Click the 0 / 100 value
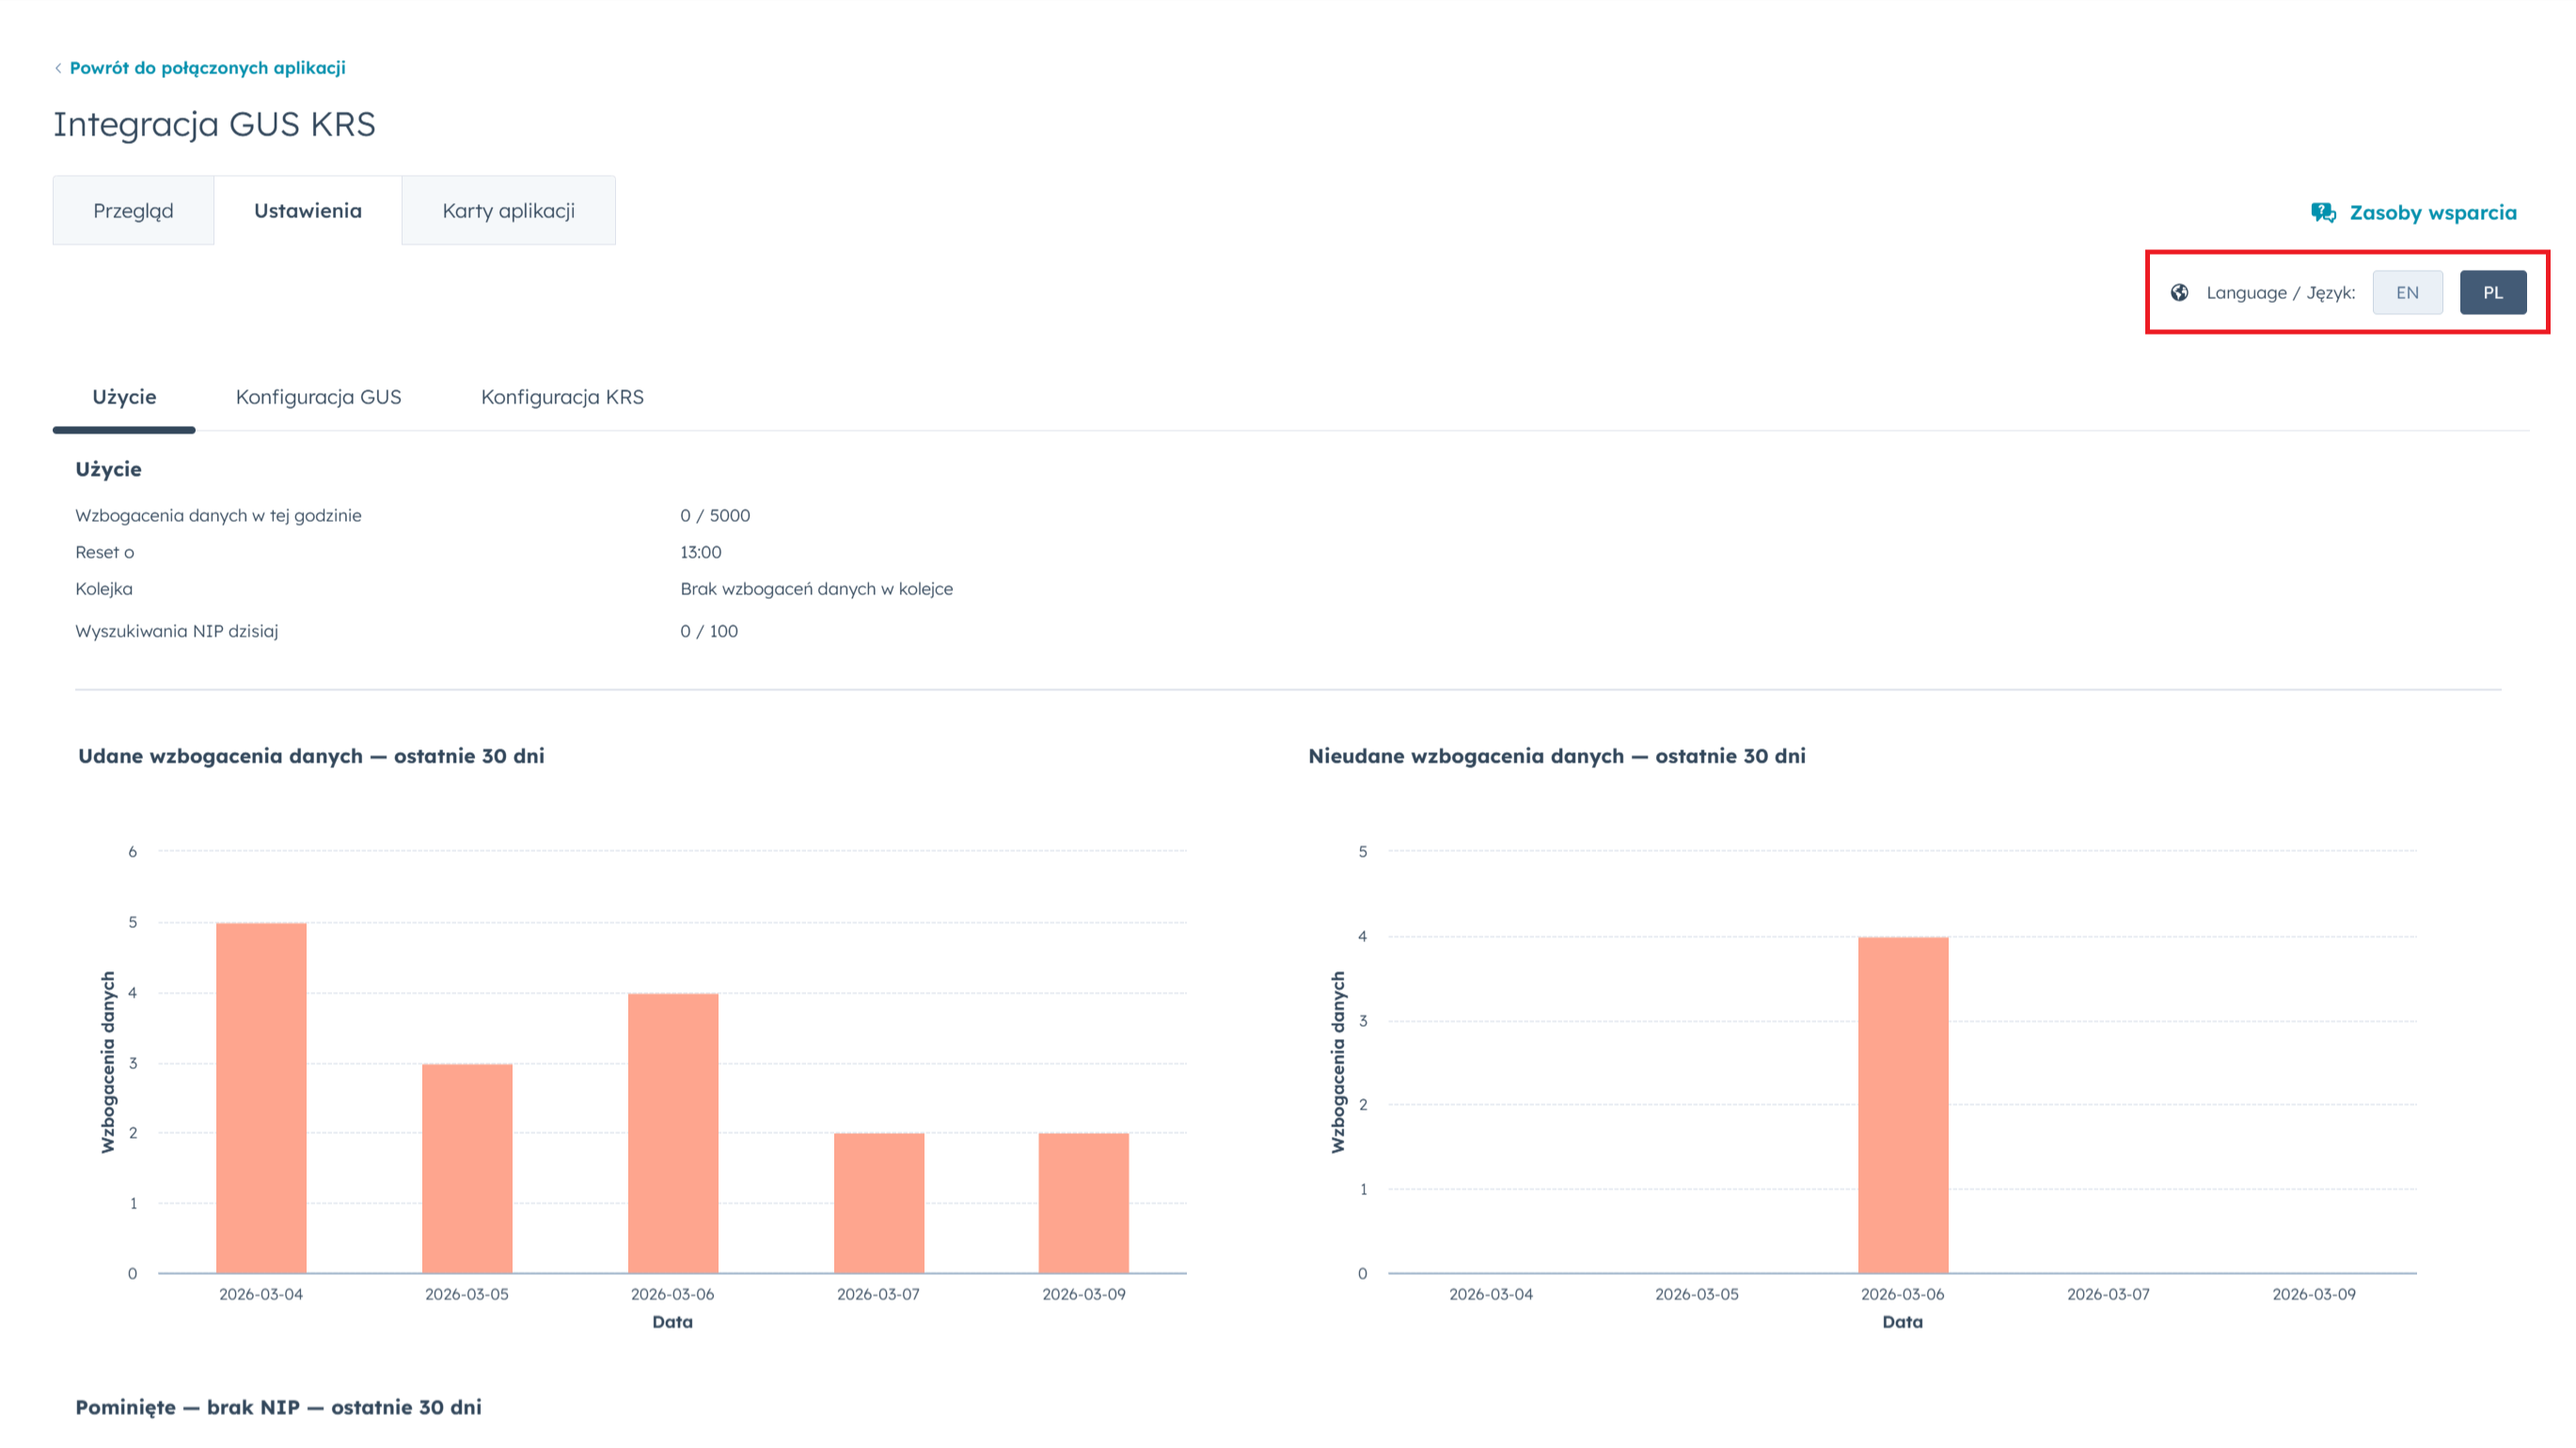Screen dimensions: 2576x1448 point(709,631)
